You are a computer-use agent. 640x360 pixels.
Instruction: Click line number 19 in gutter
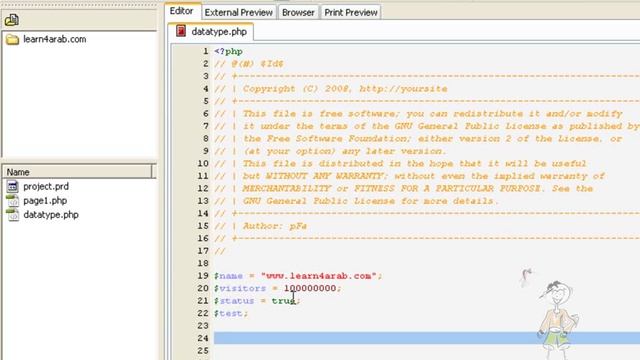point(203,276)
